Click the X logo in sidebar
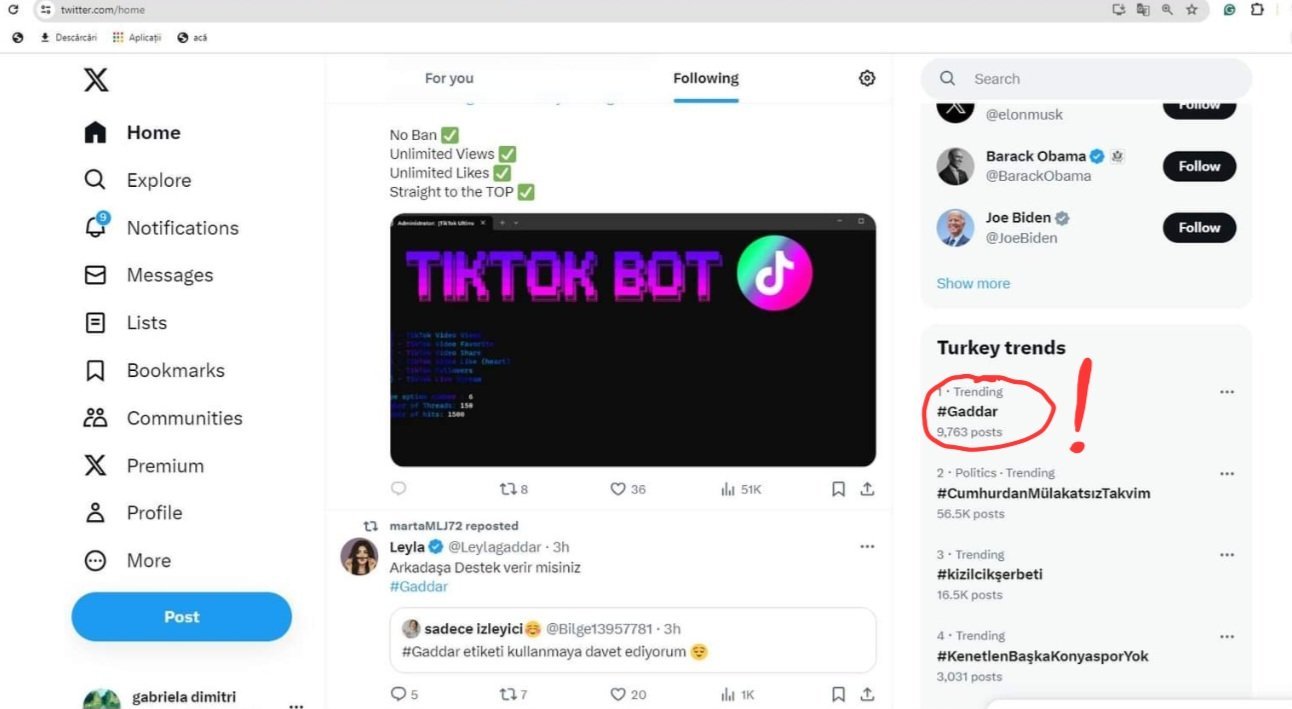This screenshot has height=709, width=1292. [96, 80]
